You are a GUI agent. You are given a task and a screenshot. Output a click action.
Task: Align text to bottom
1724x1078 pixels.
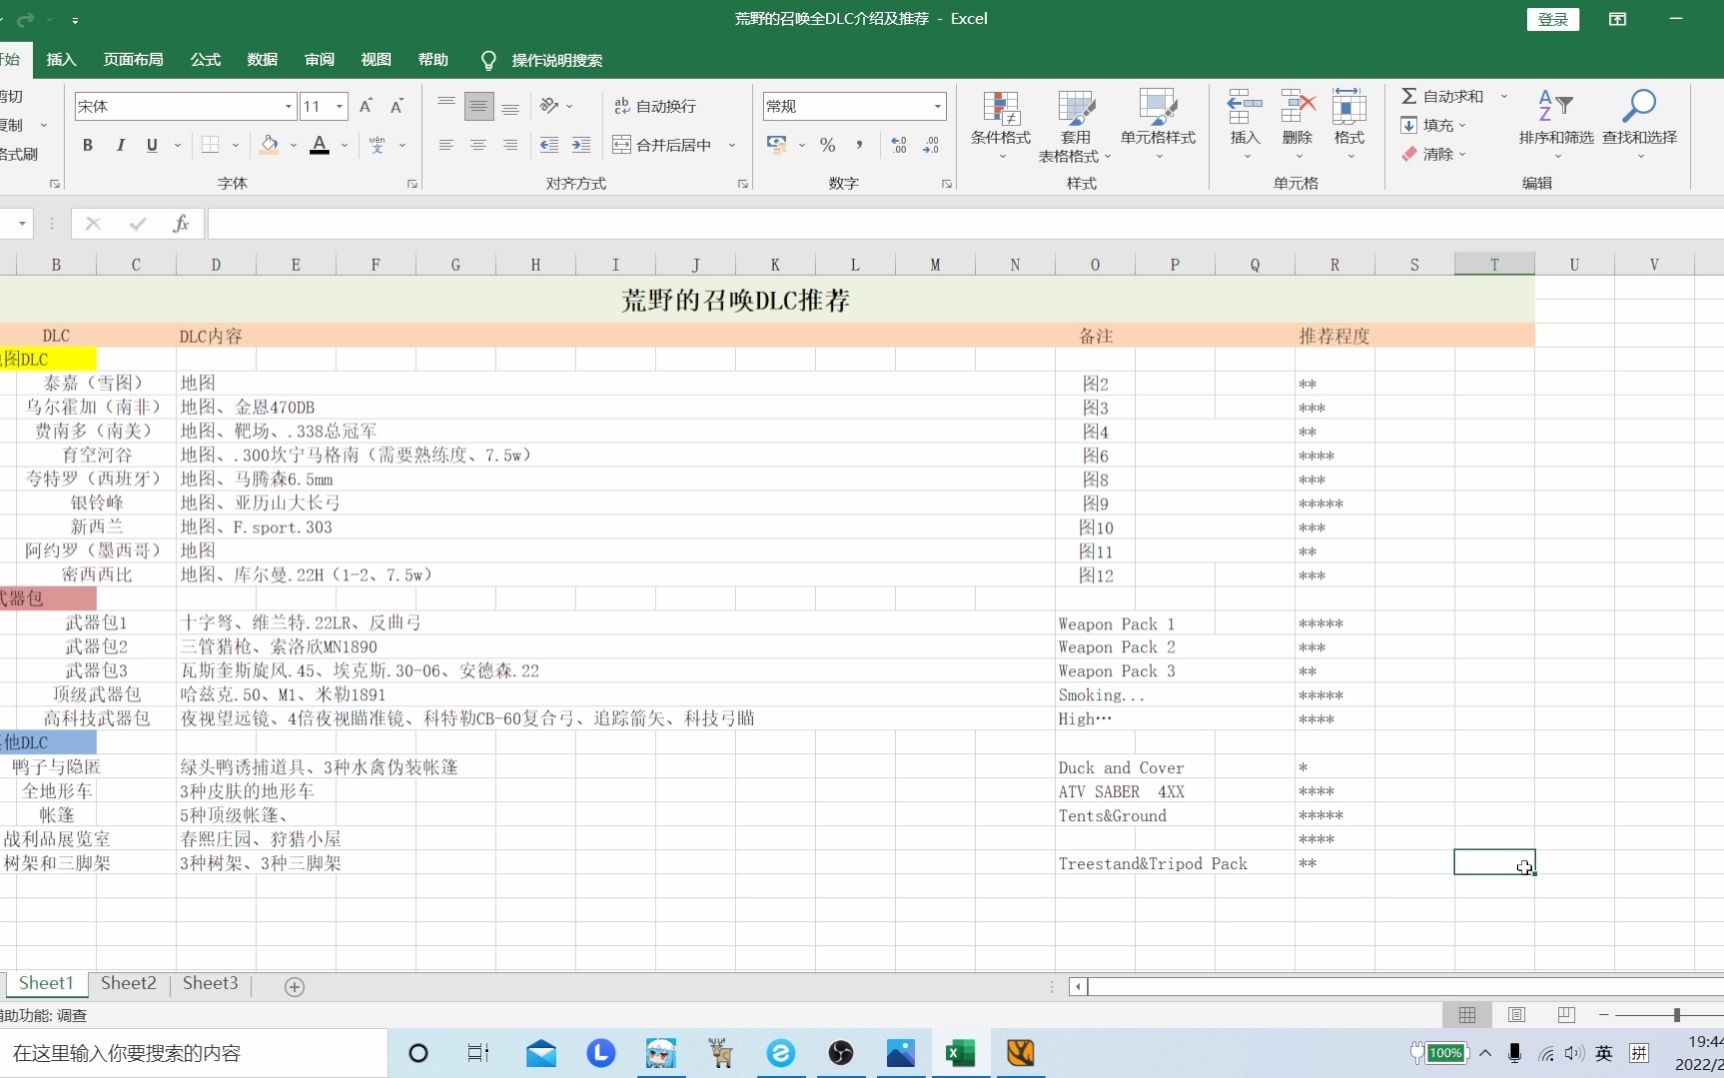[x=510, y=106]
